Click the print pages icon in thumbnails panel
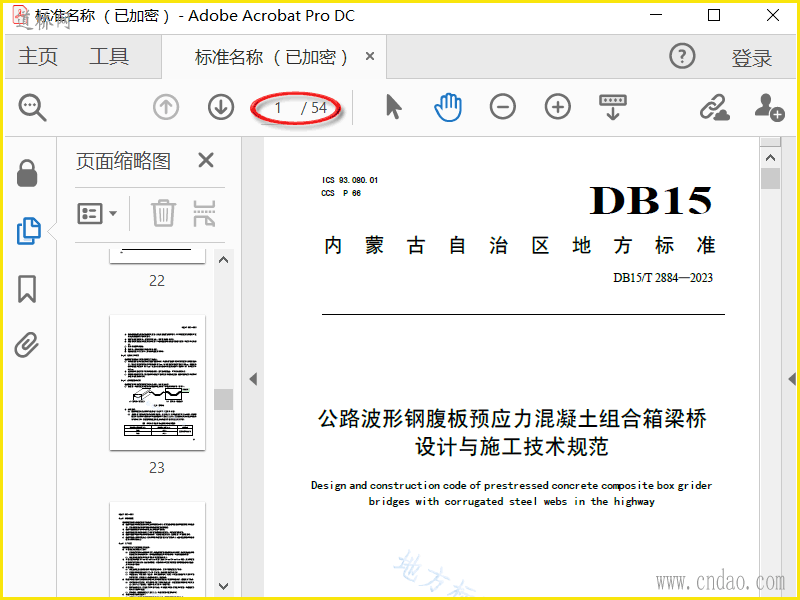800x600 pixels. click(x=205, y=213)
